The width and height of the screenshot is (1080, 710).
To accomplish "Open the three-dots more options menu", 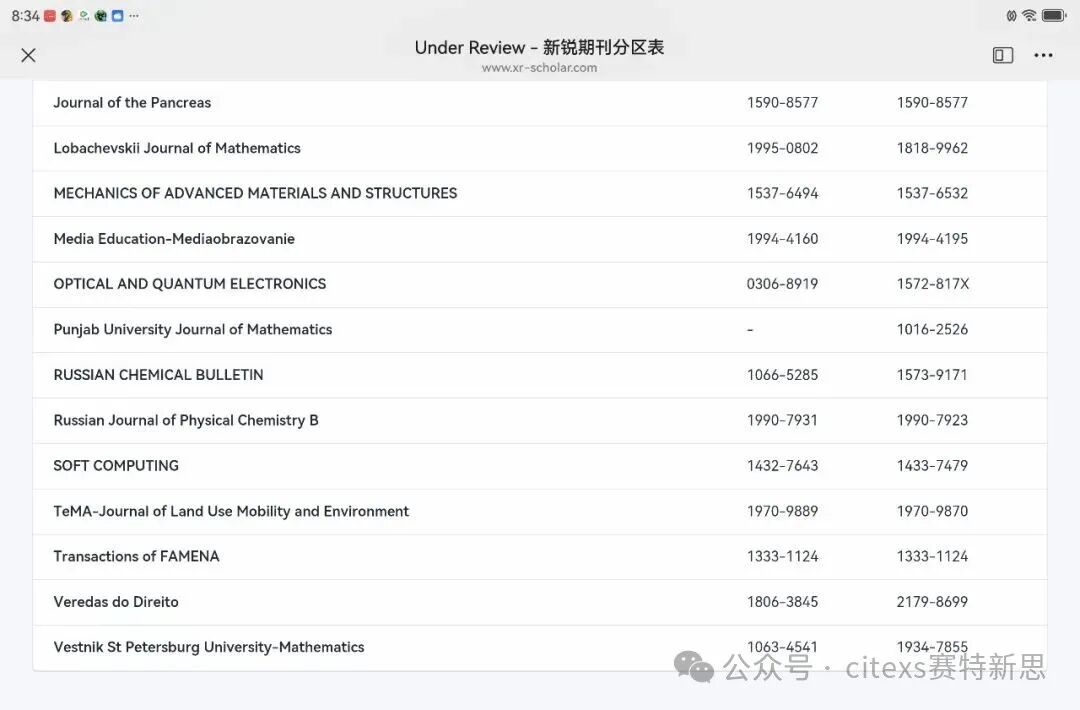I will pyautogui.click(x=1043, y=55).
